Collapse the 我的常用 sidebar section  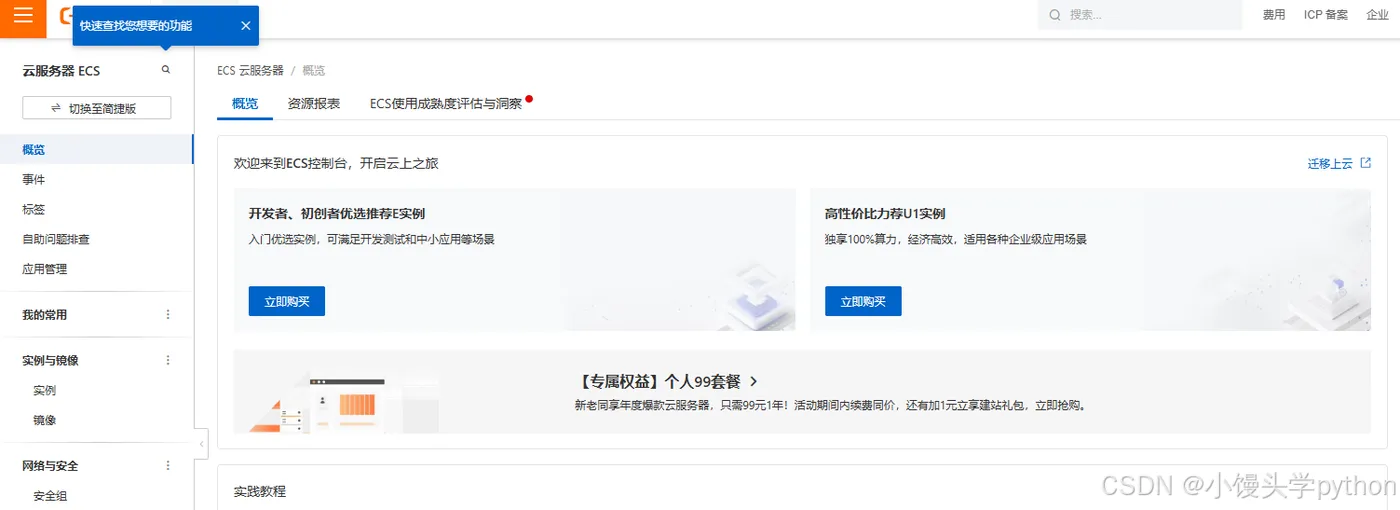point(45,315)
